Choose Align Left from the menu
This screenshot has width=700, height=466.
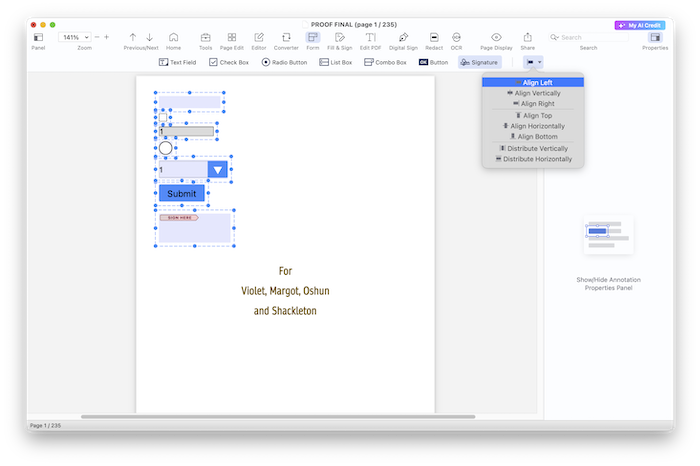click(533, 83)
